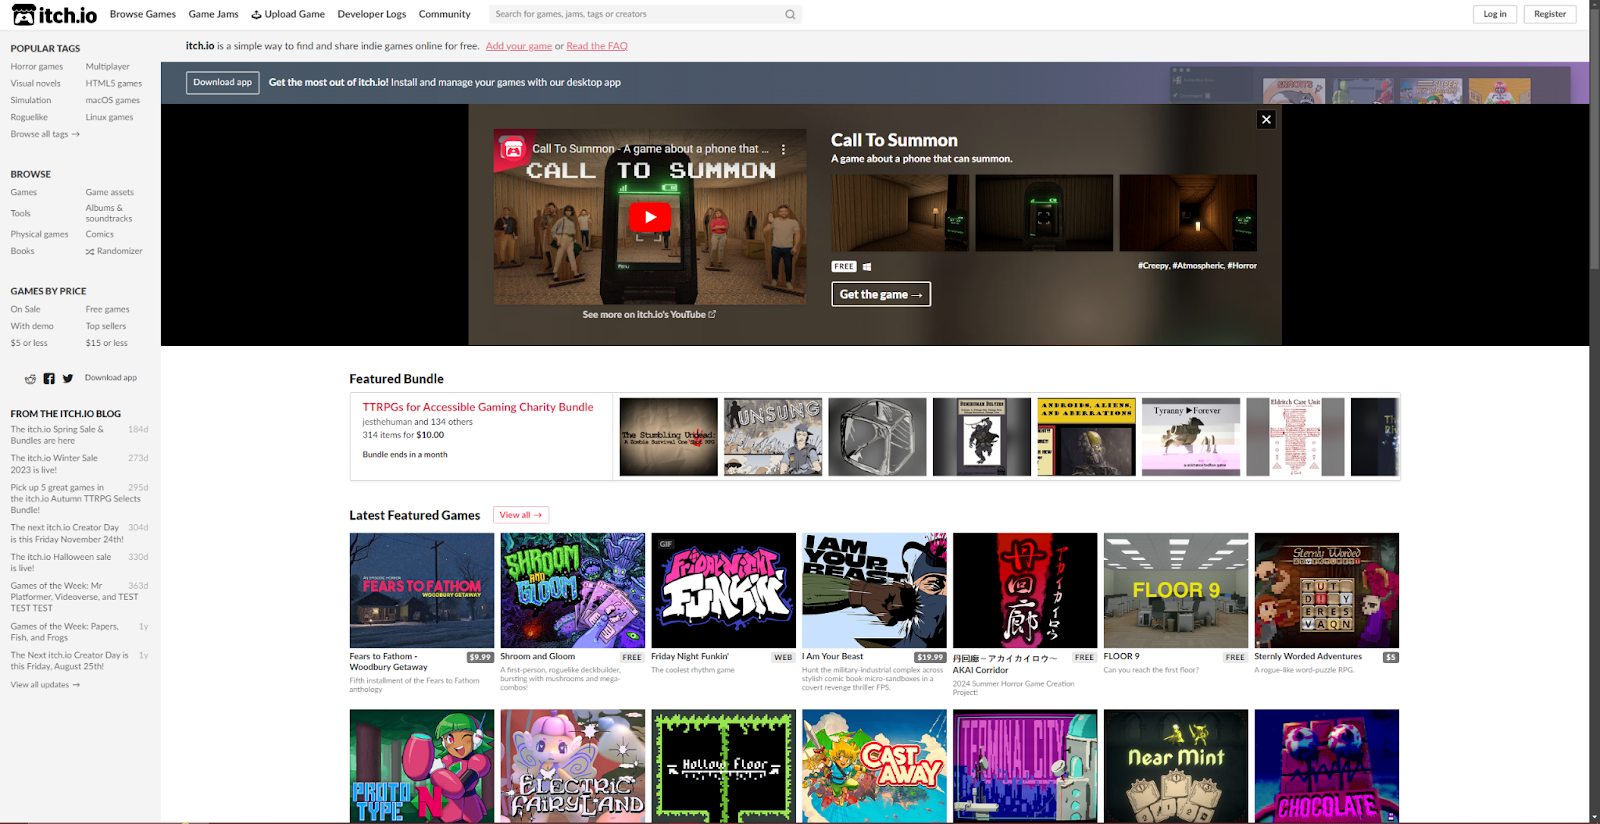This screenshot has height=824, width=1600.
Task: Open Albums & soundtracks category
Action: (x=109, y=213)
